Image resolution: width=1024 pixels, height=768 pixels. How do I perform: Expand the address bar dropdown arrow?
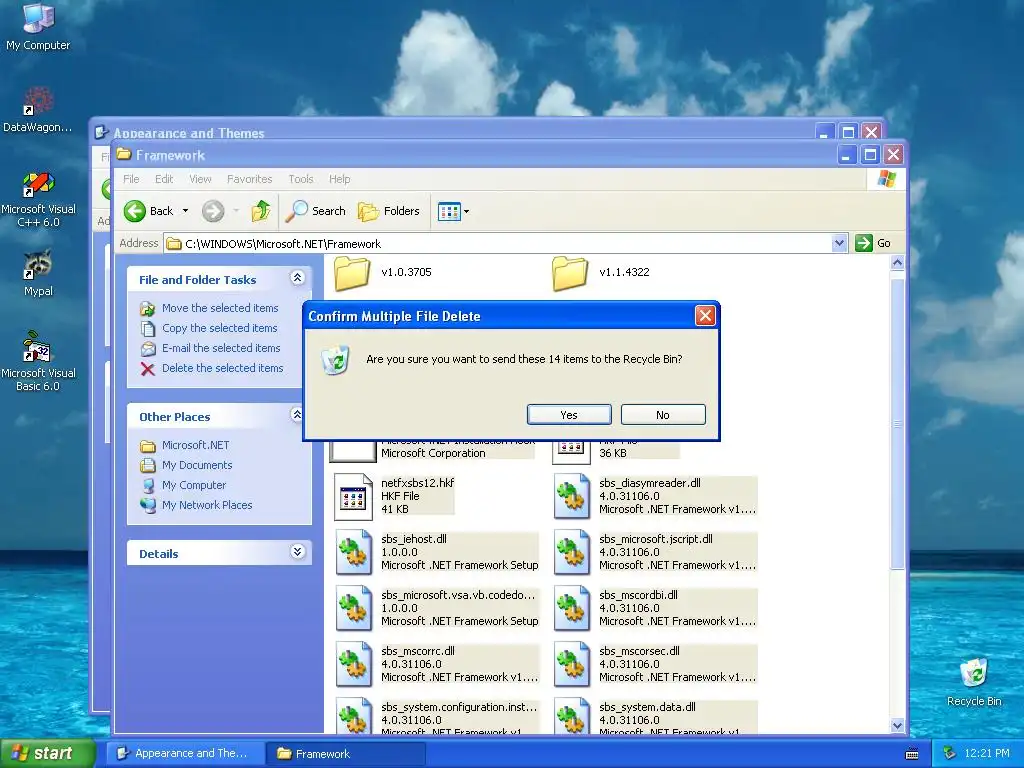840,244
